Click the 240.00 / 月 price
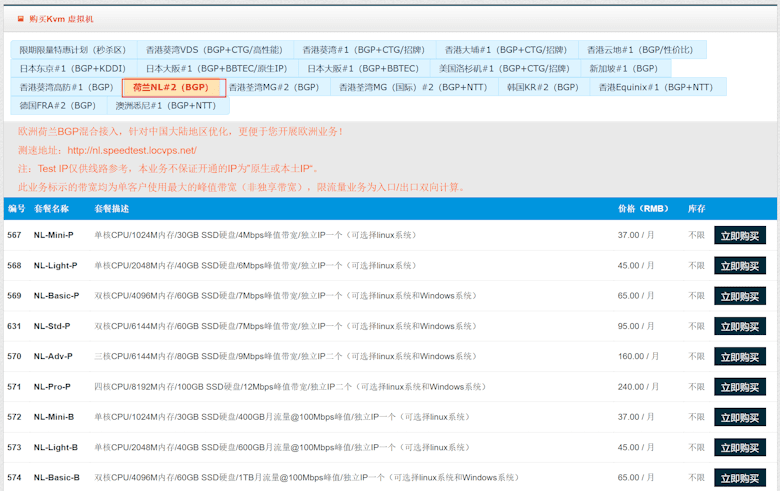This screenshot has width=780, height=491. tap(638, 387)
